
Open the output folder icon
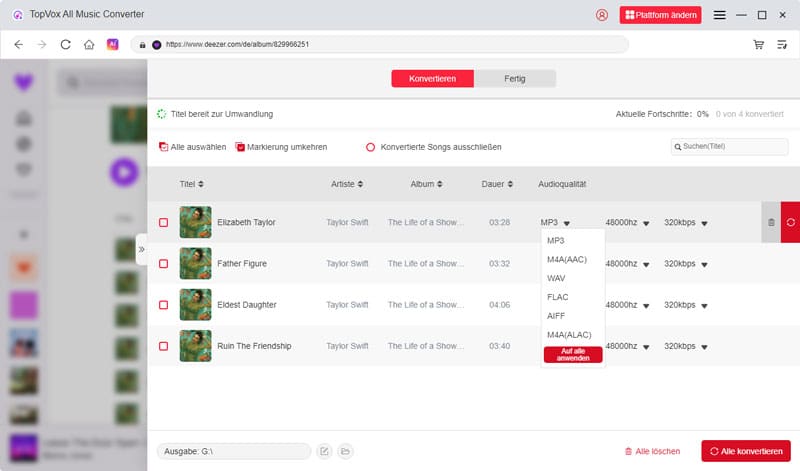[x=345, y=452]
